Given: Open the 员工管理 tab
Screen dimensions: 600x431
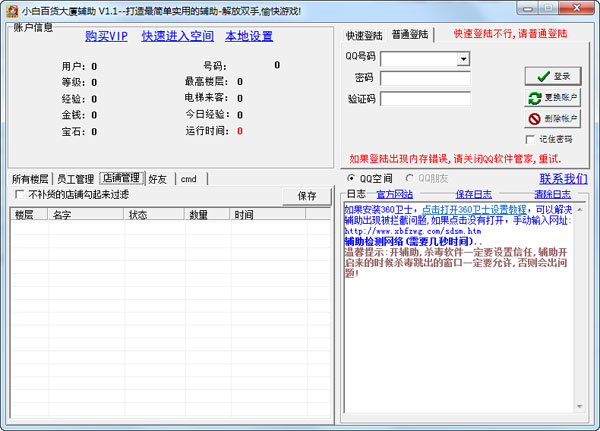Looking at the screenshot, I should [x=75, y=179].
